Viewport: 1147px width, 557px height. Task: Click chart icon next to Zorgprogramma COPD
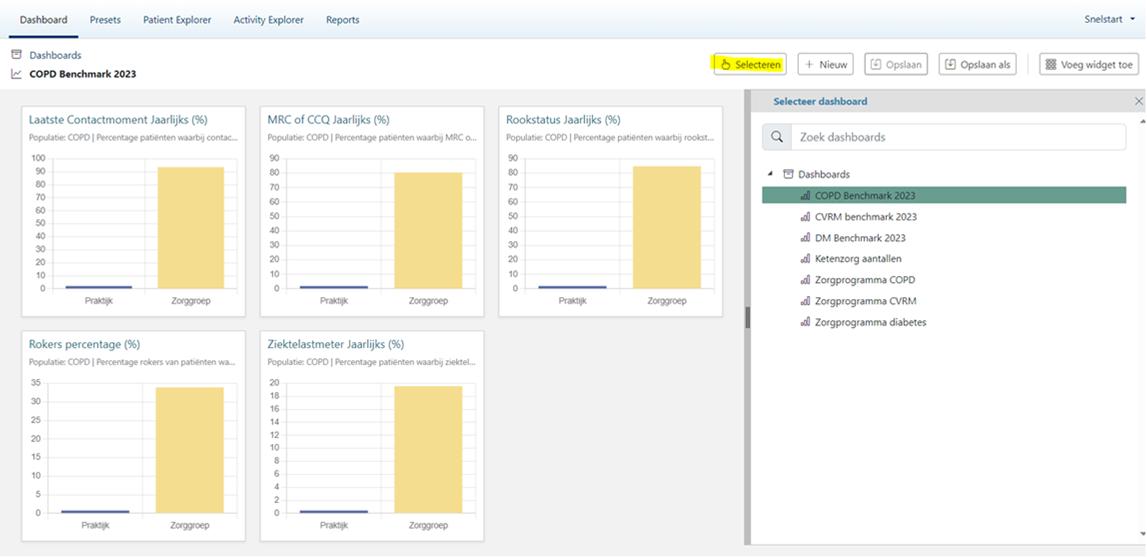(x=805, y=280)
